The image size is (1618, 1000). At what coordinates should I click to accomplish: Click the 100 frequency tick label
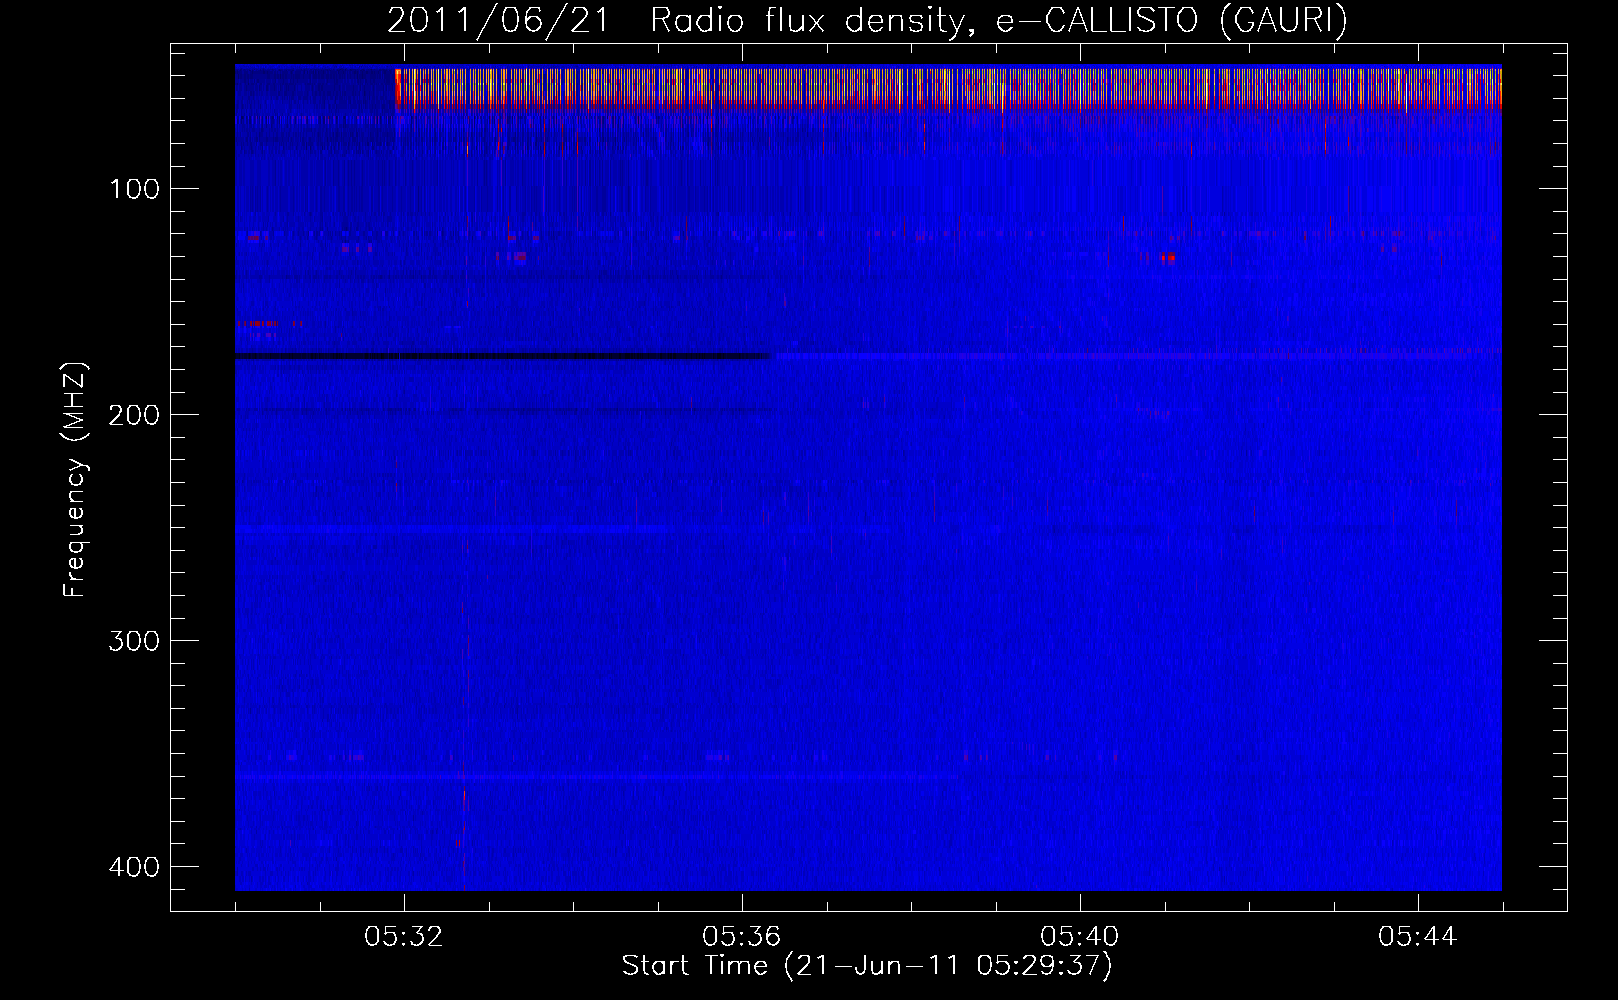[x=133, y=189]
